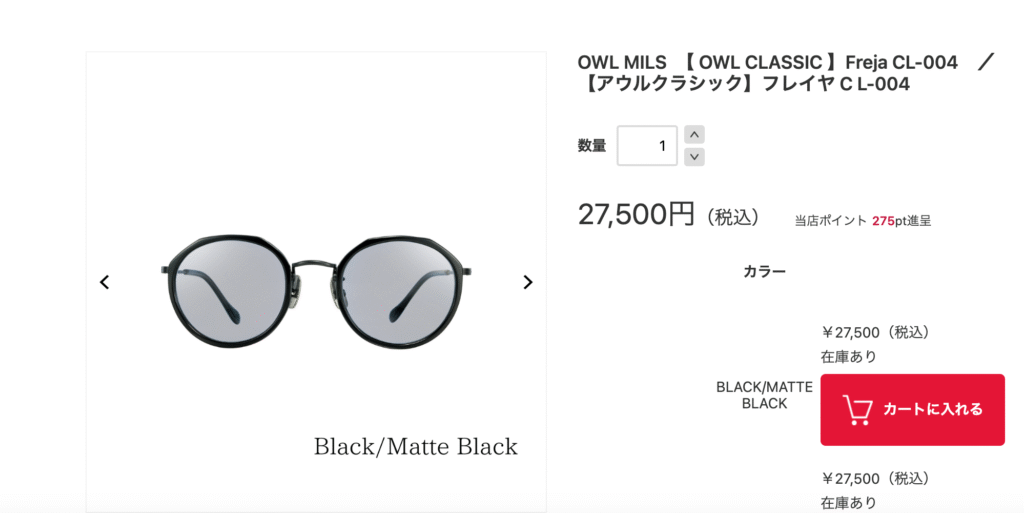Click the shopping cart icon in red button
Image resolution: width=1024 pixels, height=513 pixels.
(857, 410)
